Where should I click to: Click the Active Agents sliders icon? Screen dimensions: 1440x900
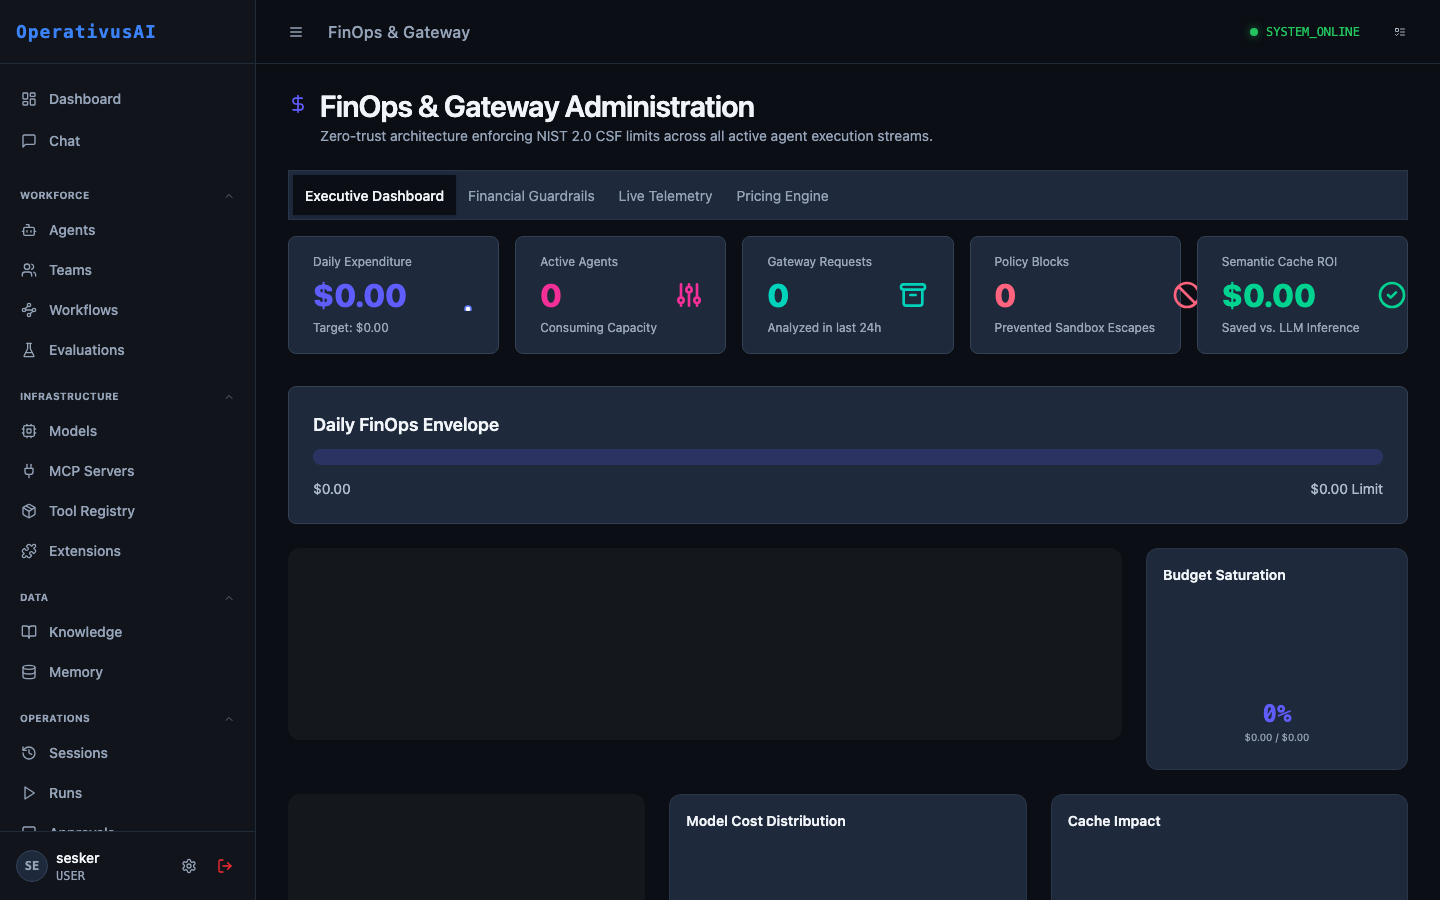click(689, 295)
